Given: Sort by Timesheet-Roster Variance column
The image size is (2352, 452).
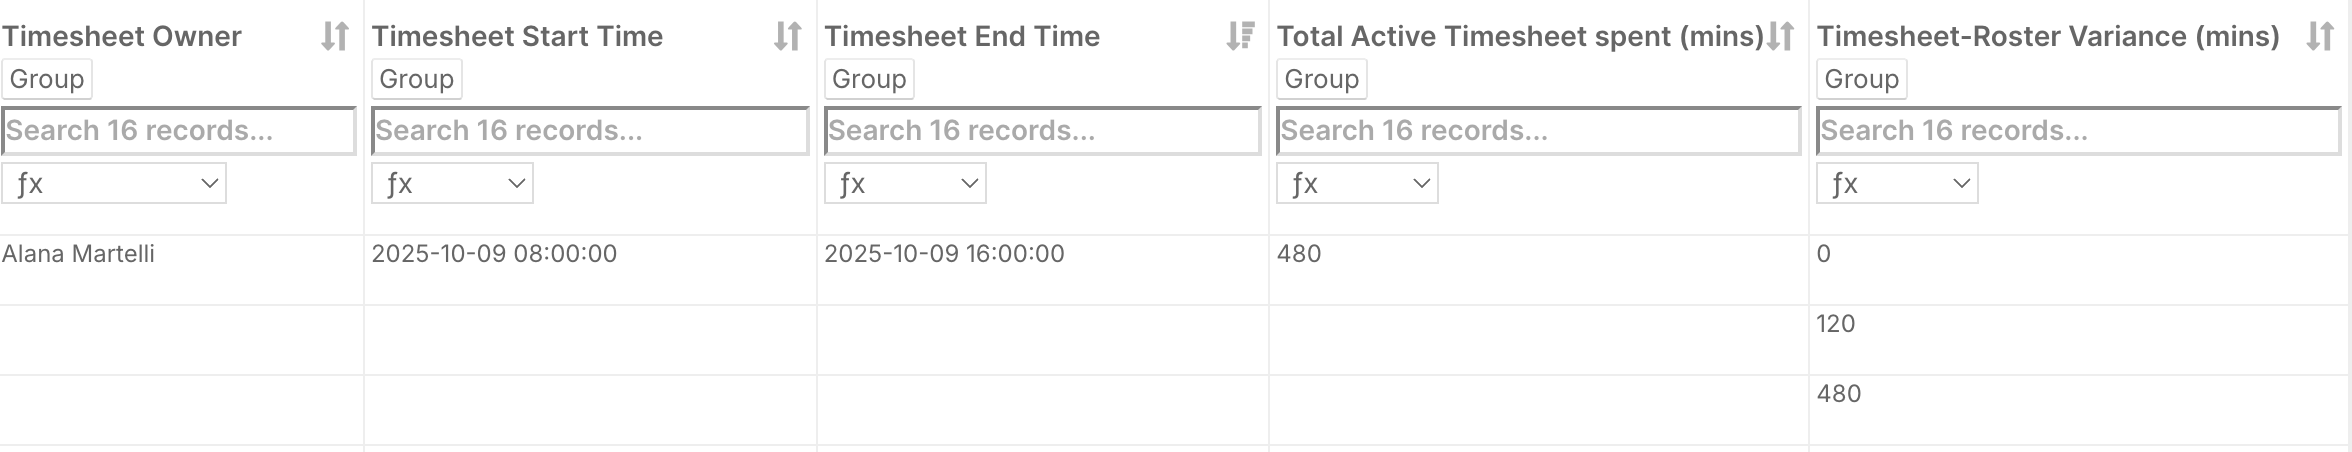Looking at the screenshot, I should 2320,37.
